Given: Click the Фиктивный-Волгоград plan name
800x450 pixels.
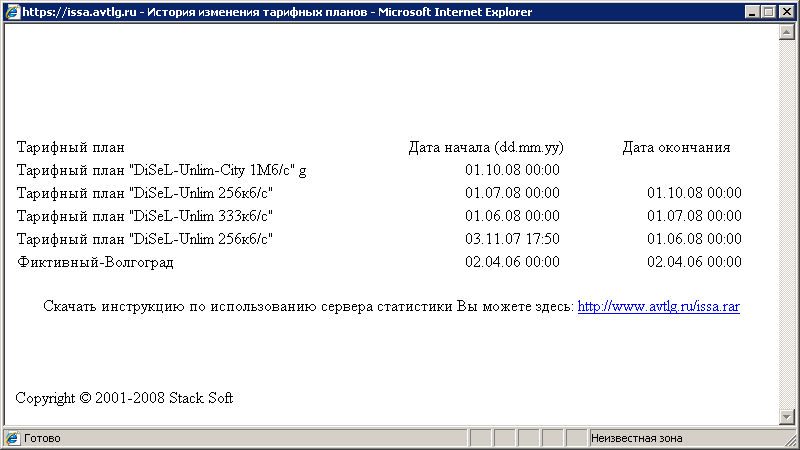Looking at the screenshot, I should [95, 262].
